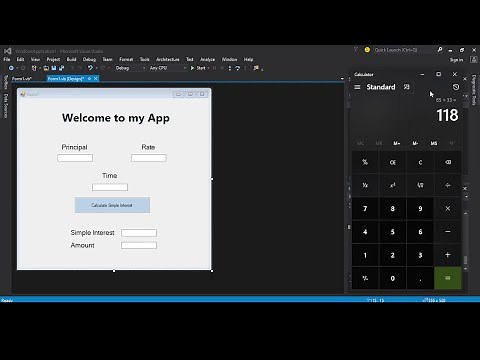Click the Calculator minus key
The image size is (480, 360).
(448, 231)
